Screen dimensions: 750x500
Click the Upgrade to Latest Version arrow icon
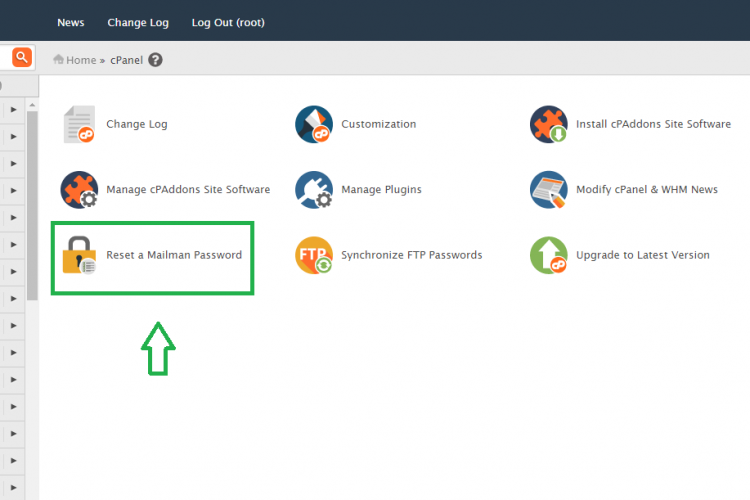(549, 255)
